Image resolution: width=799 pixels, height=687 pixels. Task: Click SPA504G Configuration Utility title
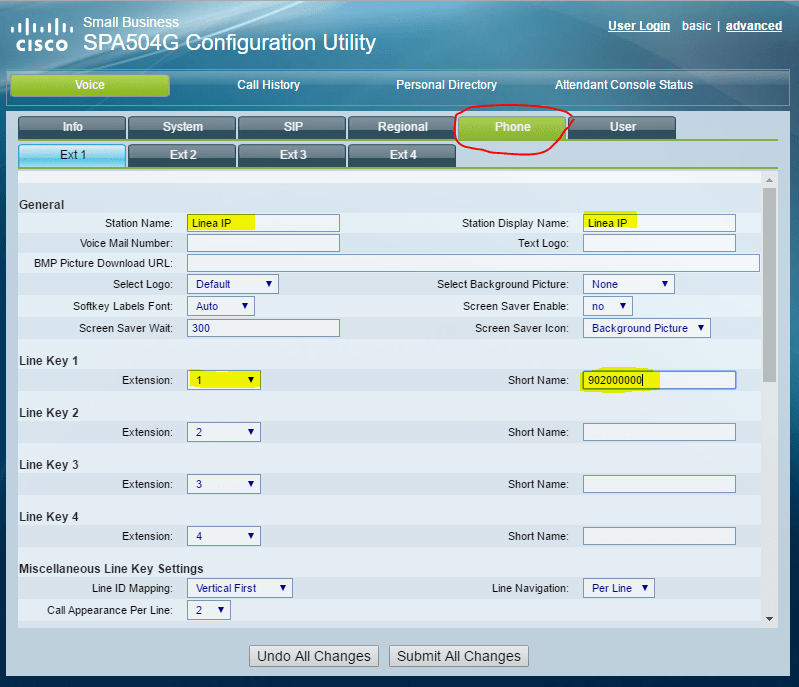coord(229,43)
